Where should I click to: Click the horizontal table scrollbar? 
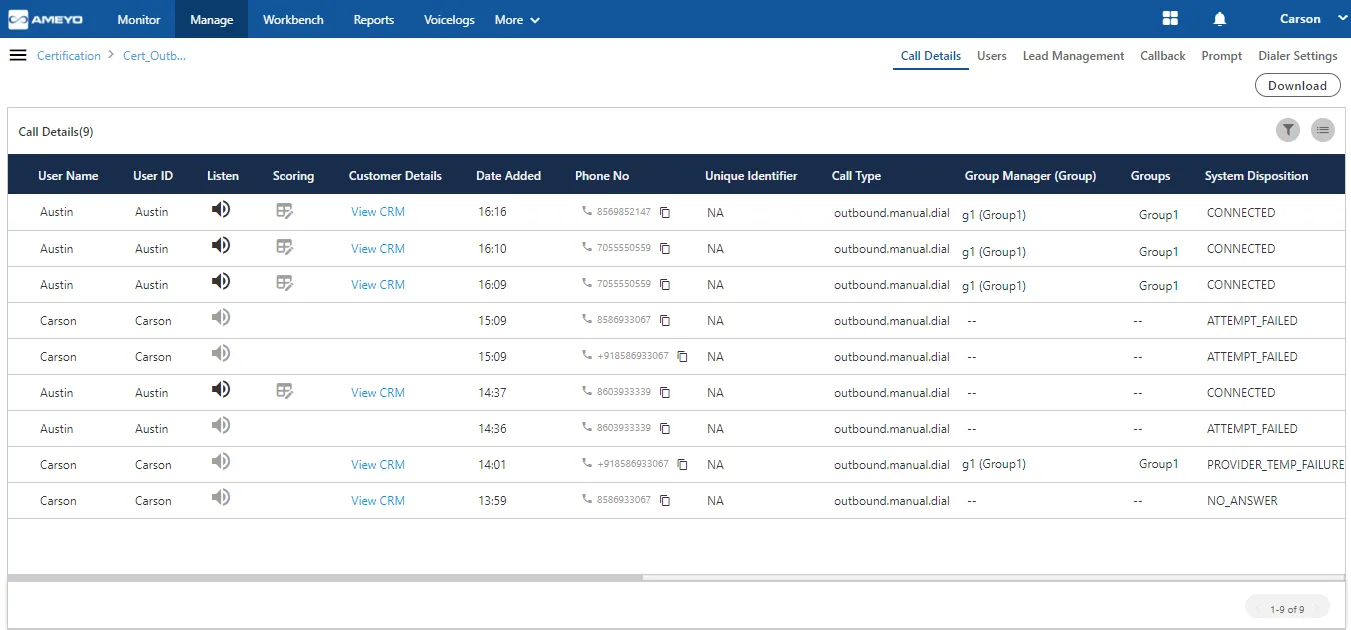[325, 577]
